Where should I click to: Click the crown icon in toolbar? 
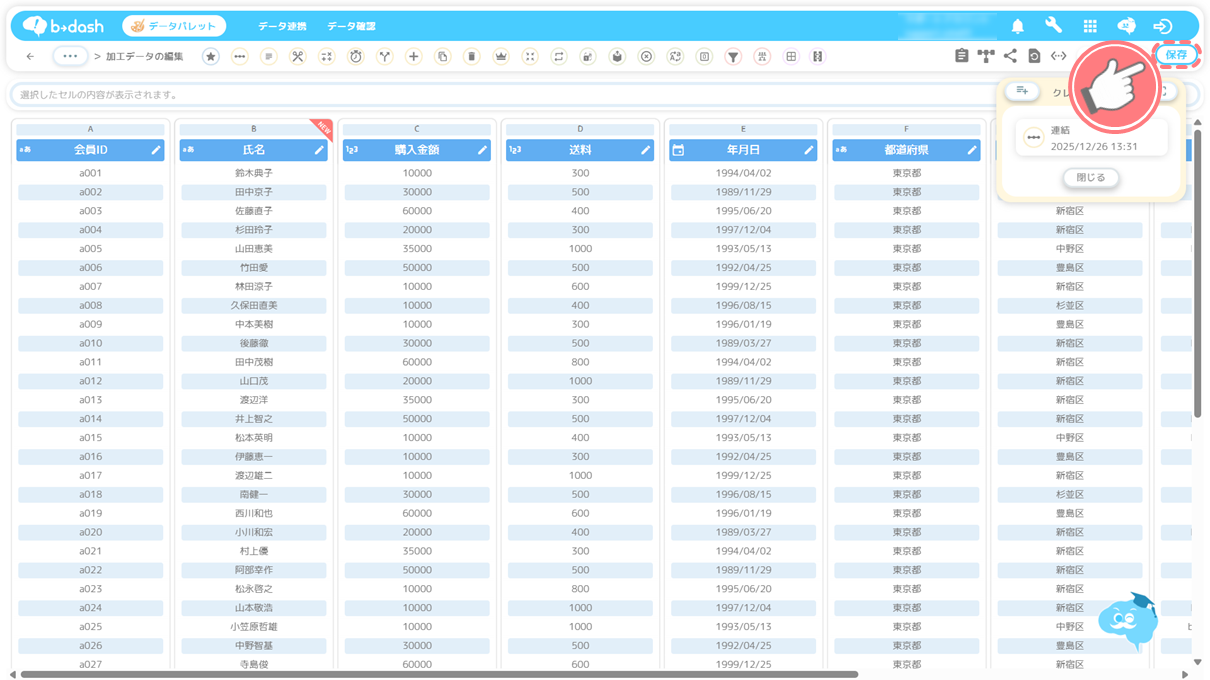[500, 57]
